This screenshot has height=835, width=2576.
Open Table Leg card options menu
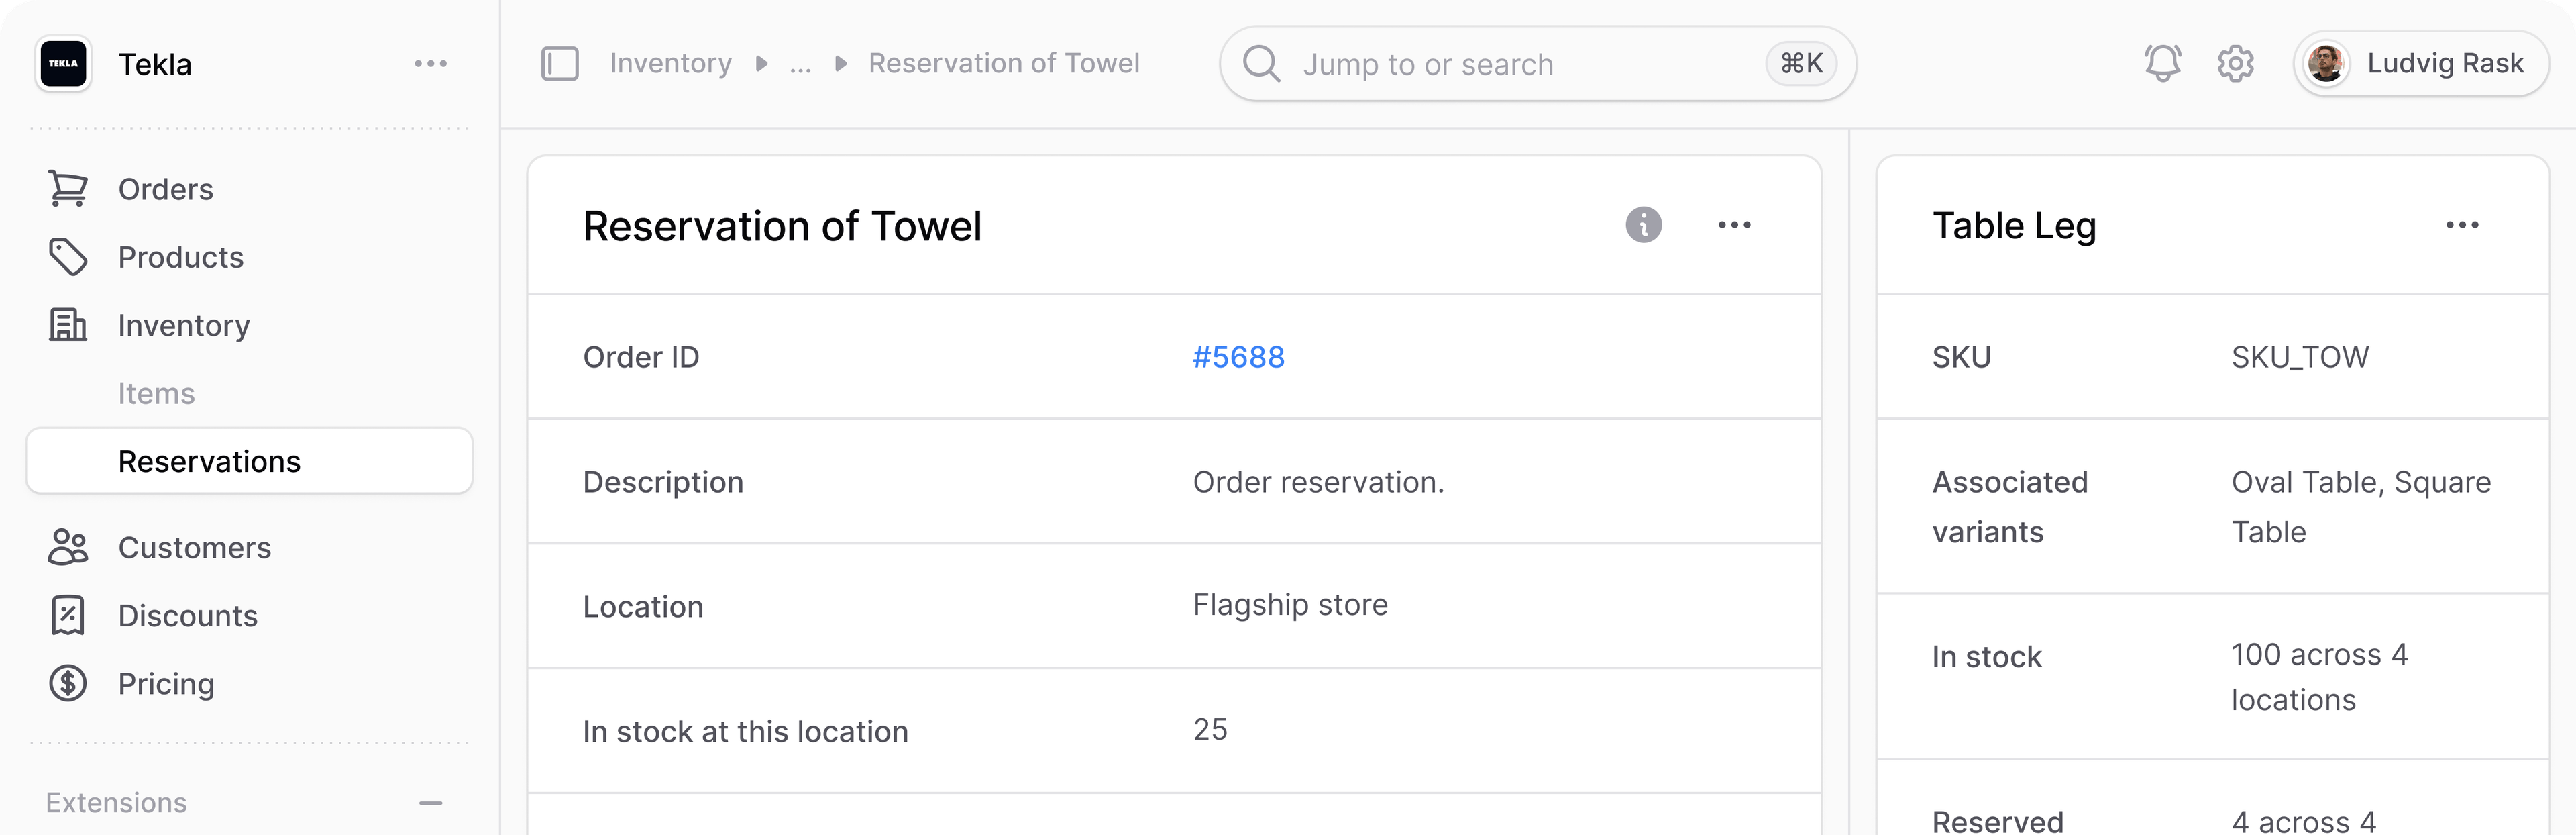pyautogui.click(x=2462, y=225)
